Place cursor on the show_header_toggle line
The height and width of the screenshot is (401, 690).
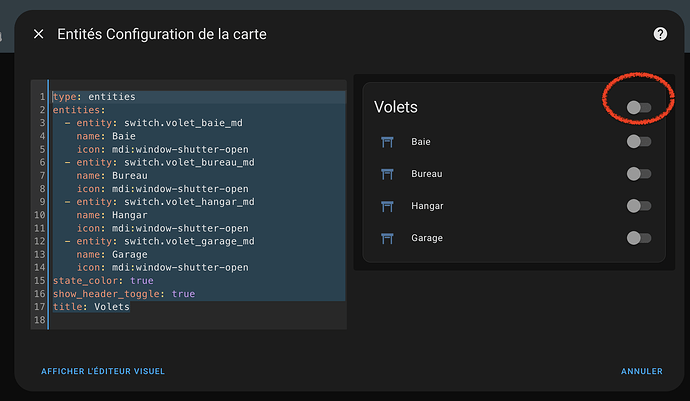[x=124, y=294]
